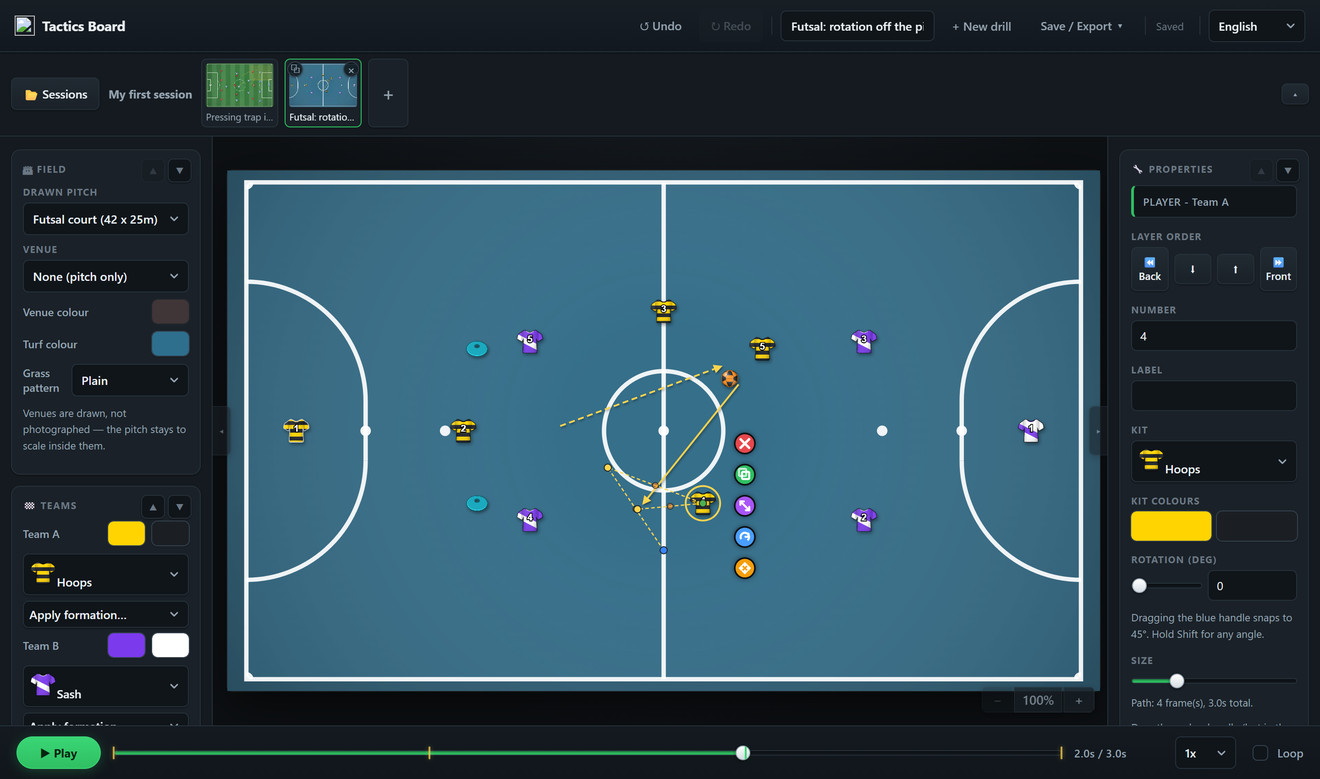1320x779 pixels.
Task: Select yellow player number 5
Action: point(762,348)
